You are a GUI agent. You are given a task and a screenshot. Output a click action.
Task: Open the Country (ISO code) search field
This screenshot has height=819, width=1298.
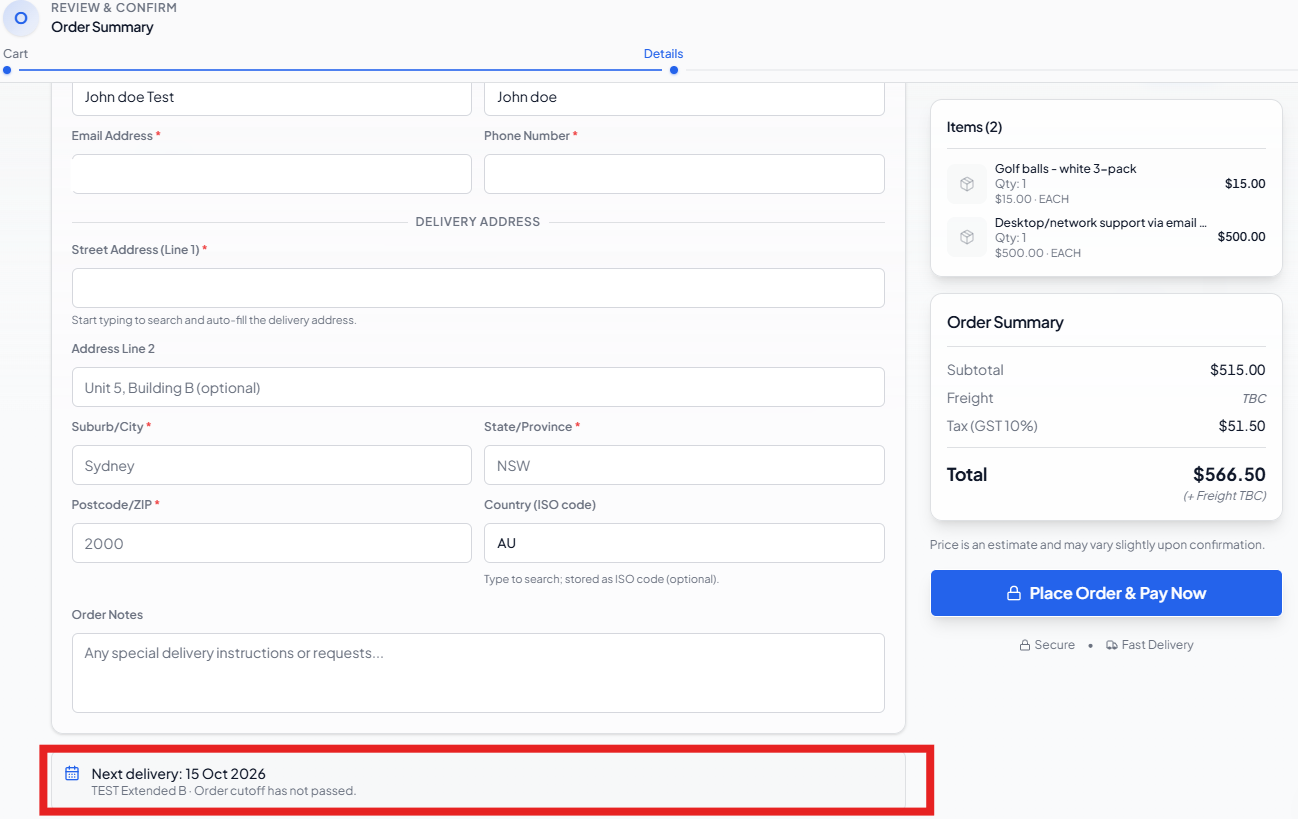click(x=684, y=543)
